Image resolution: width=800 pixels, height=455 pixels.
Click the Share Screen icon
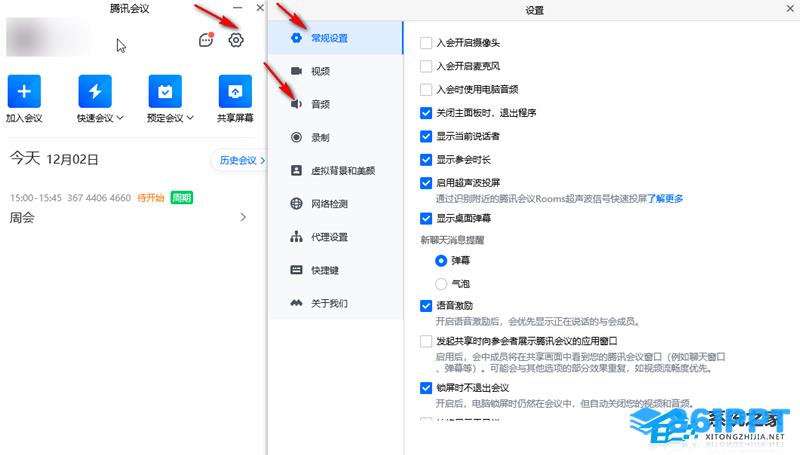[235, 91]
